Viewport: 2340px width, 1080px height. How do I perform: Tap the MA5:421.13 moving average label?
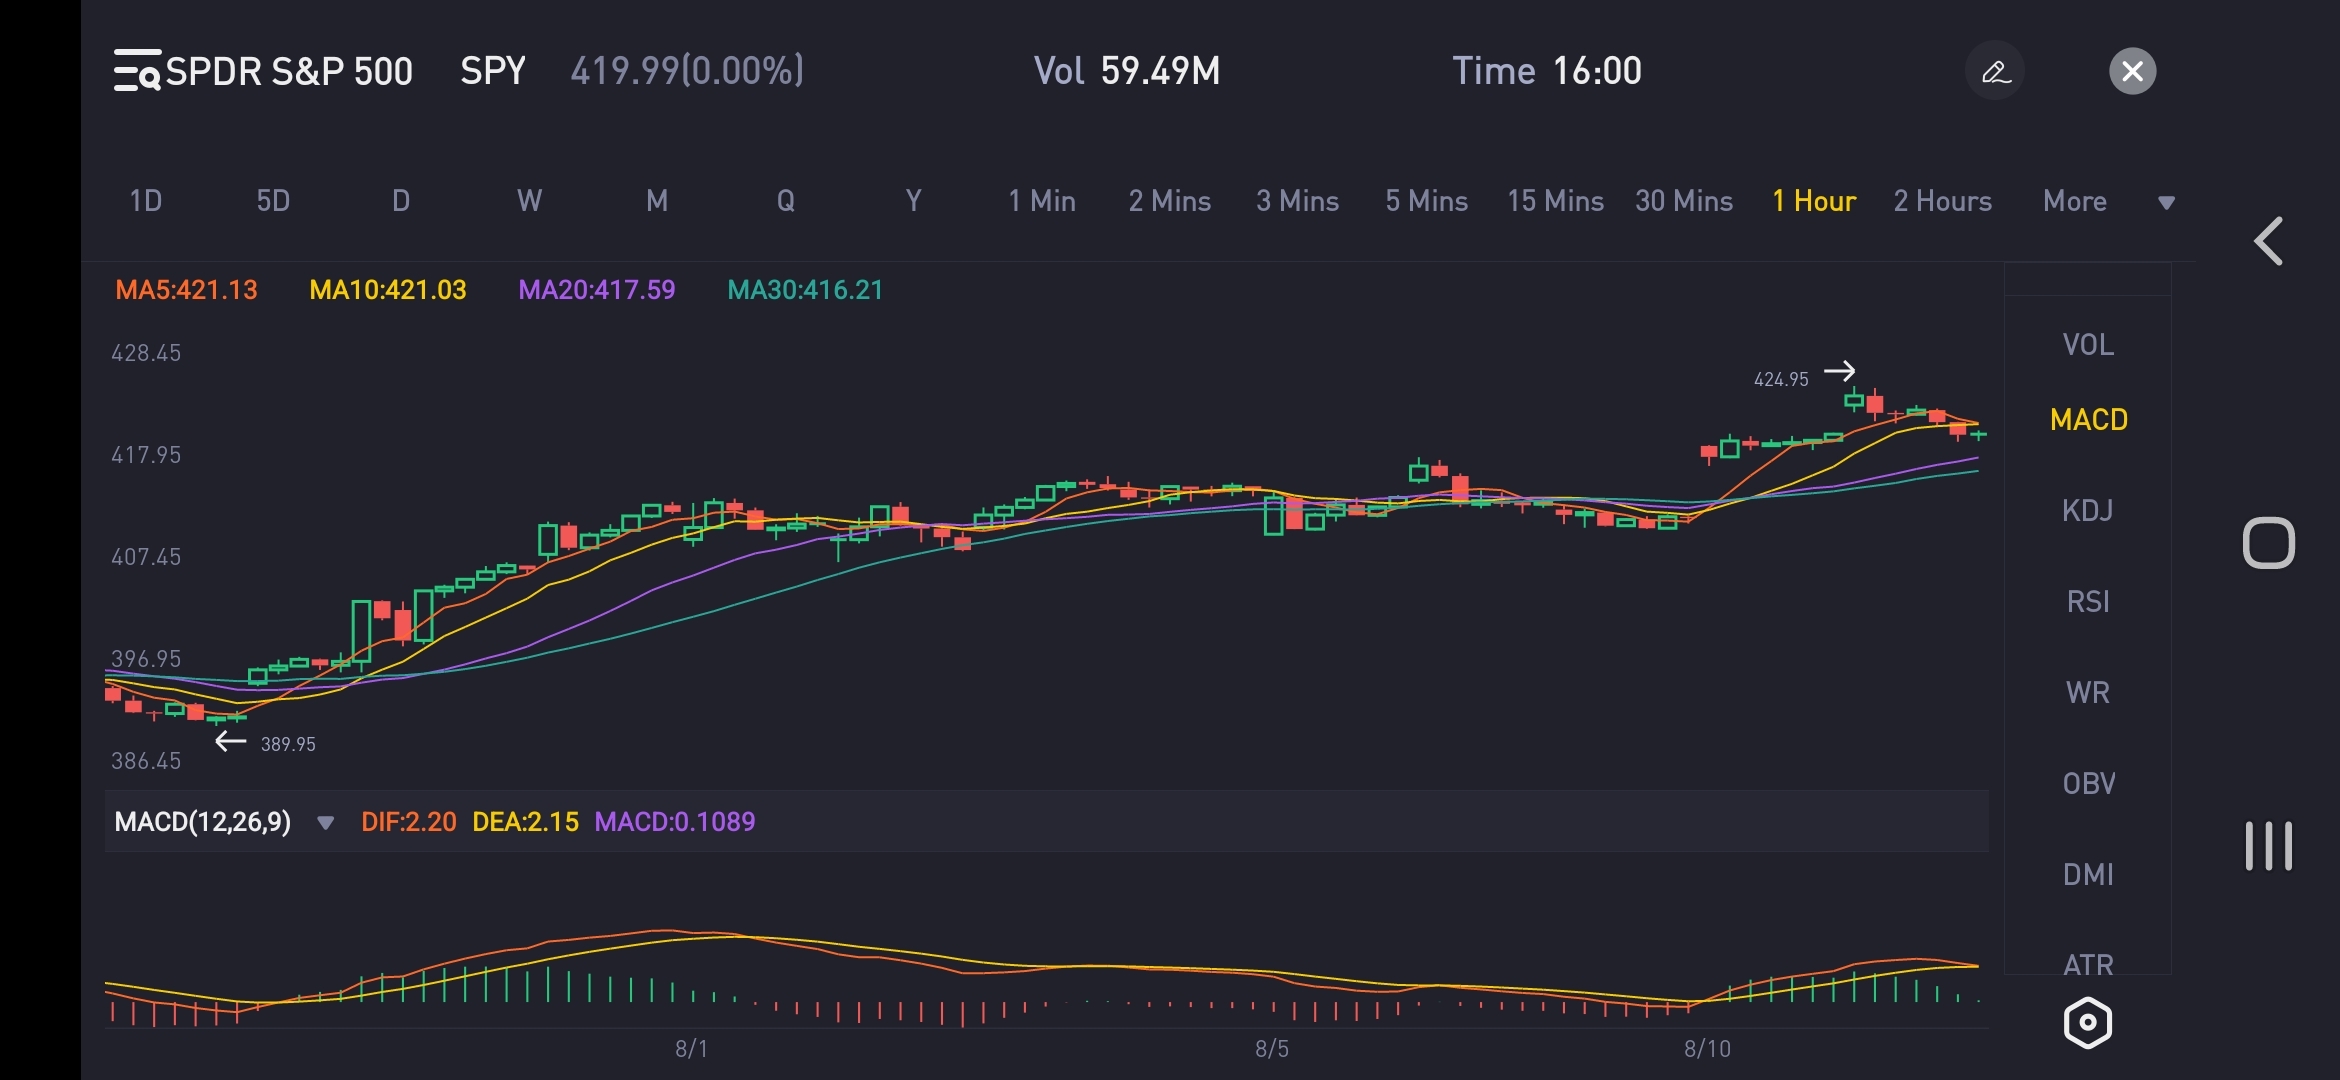pos(187,290)
